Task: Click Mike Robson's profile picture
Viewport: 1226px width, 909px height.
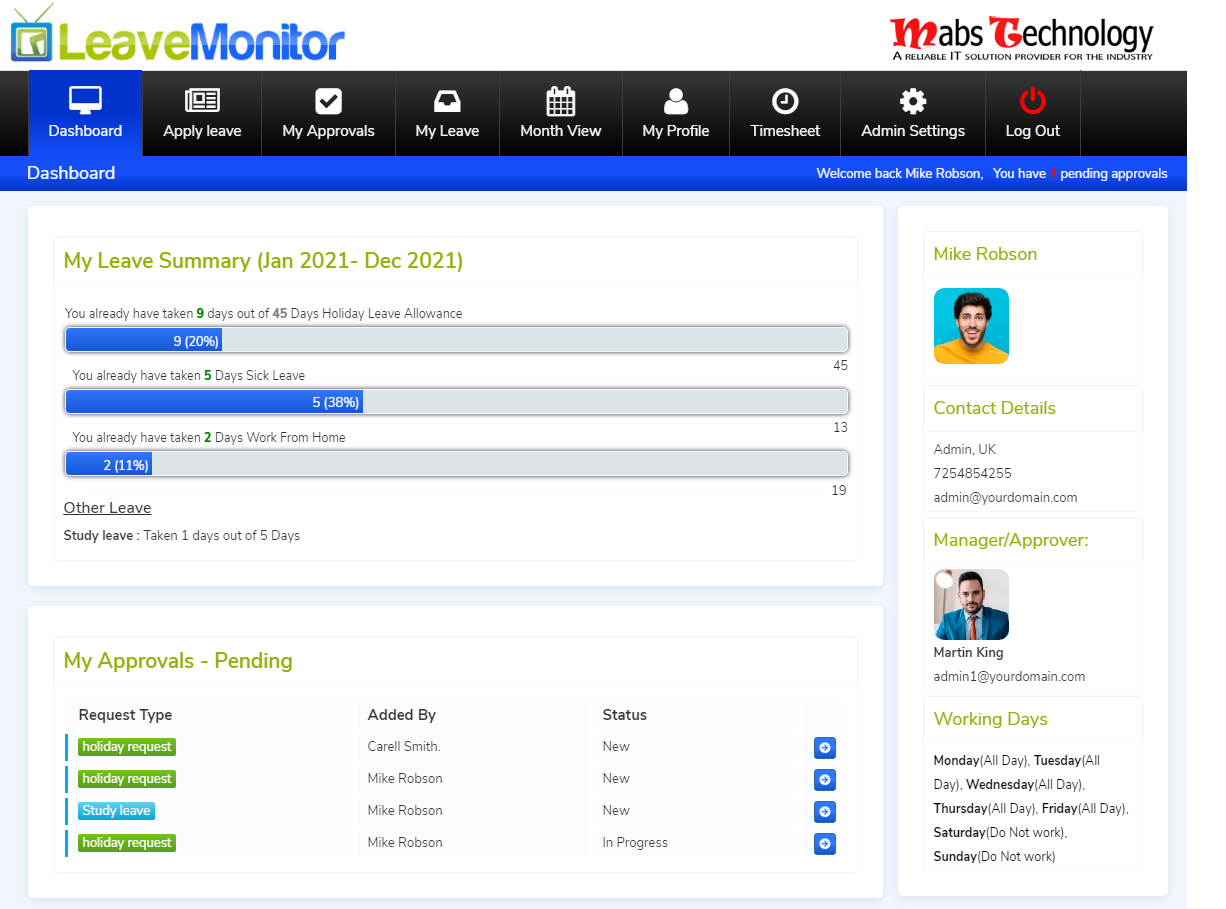Action: 971,325
